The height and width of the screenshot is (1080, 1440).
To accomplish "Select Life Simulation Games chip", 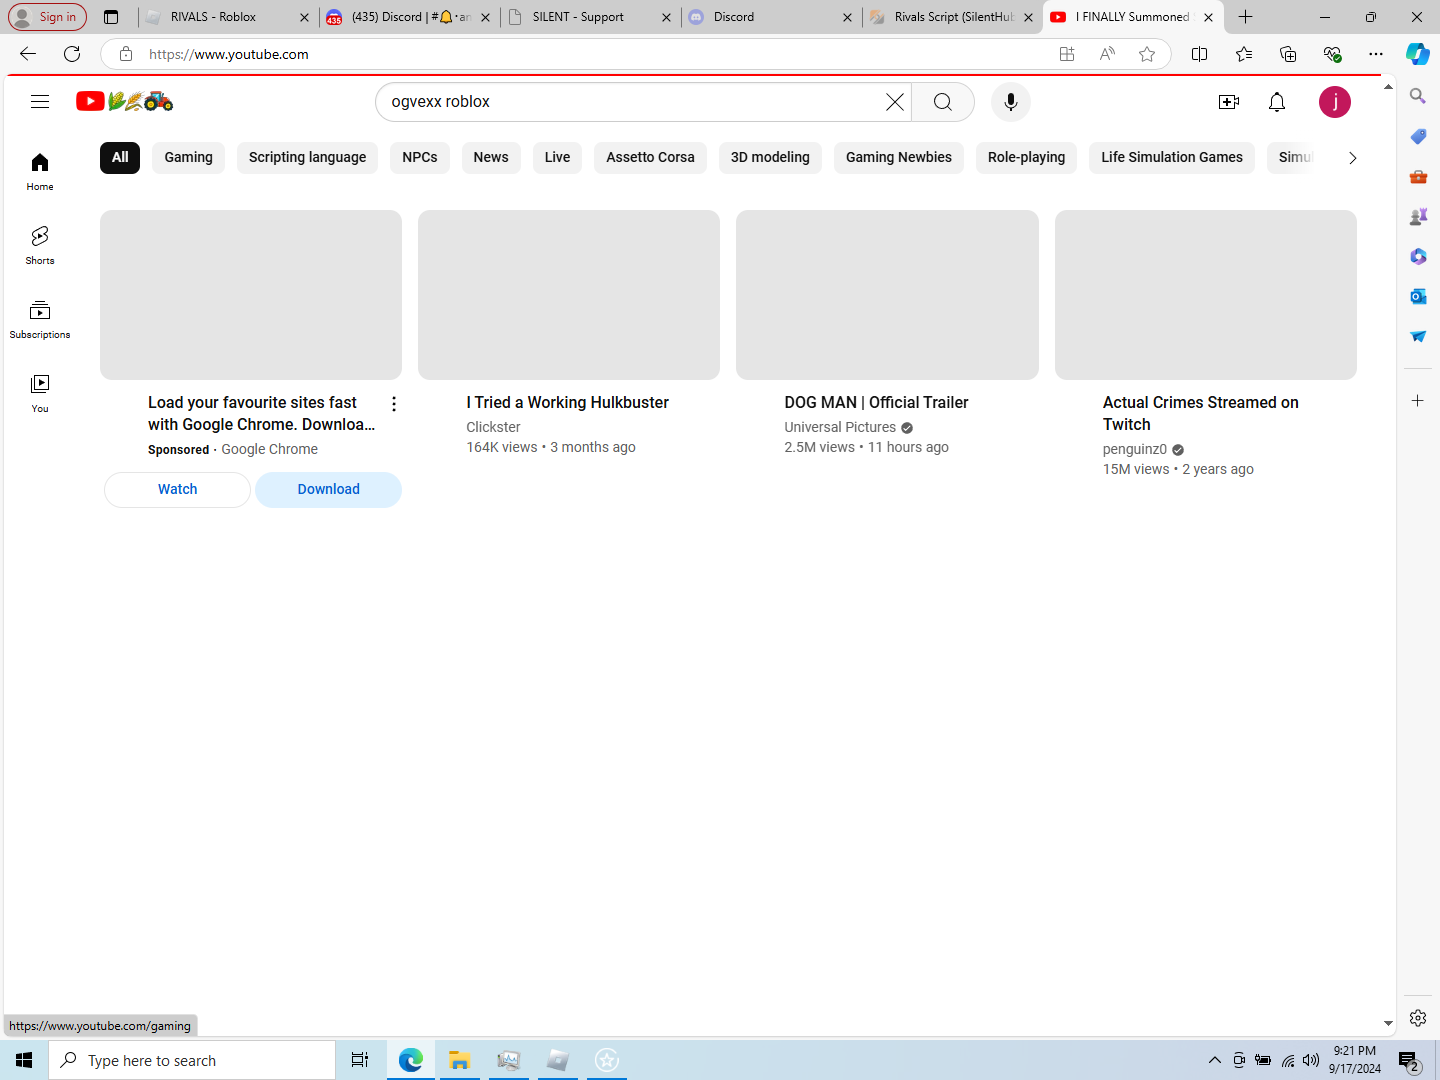I will pos(1172,157).
